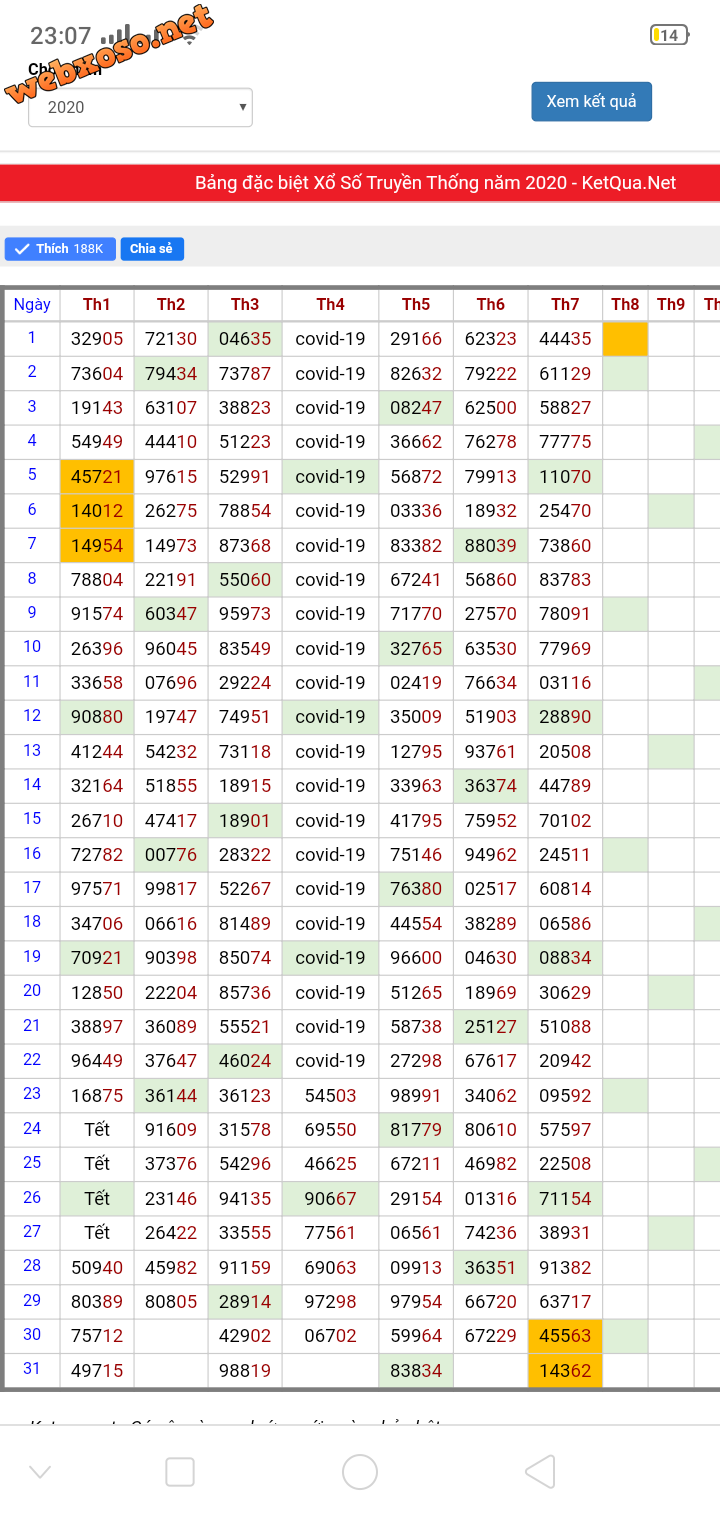Image resolution: width=720 pixels, height=1520 pixels.
Task: Click the Th9 column header
Action: [x=671, y=305]
